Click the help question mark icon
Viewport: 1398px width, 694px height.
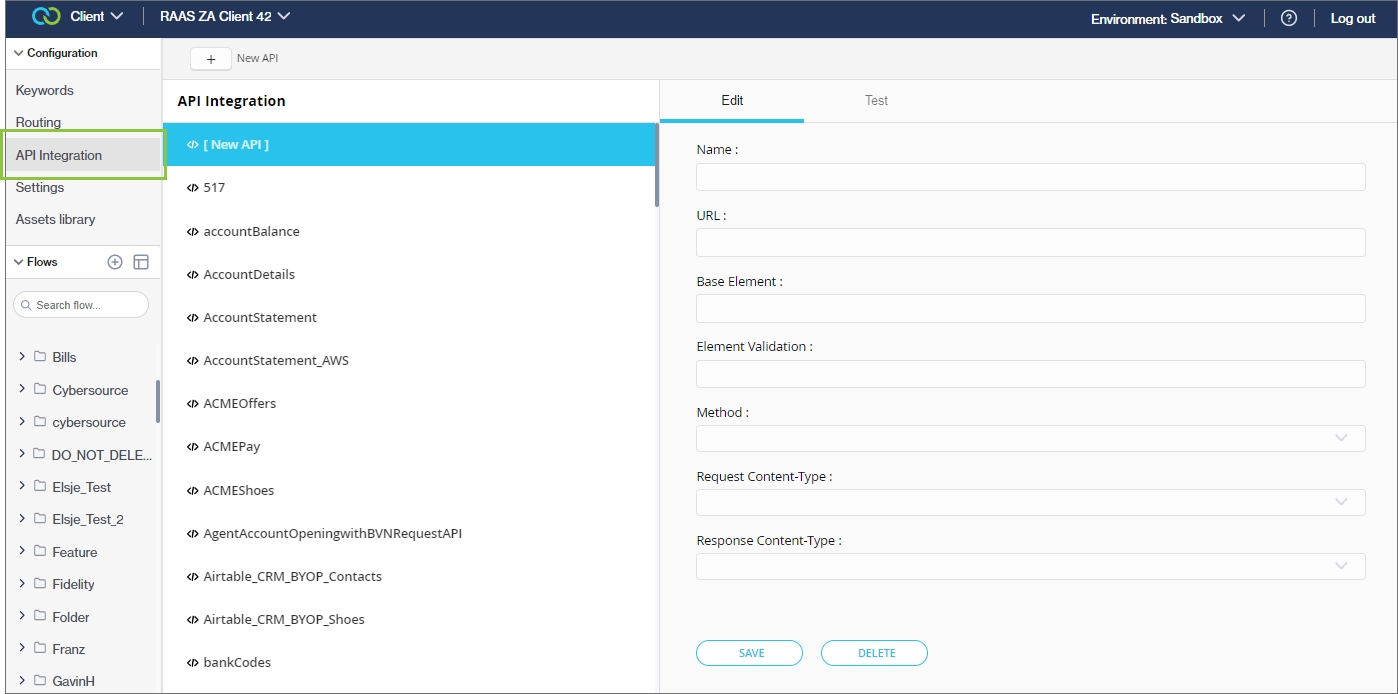coord(1289,18)
